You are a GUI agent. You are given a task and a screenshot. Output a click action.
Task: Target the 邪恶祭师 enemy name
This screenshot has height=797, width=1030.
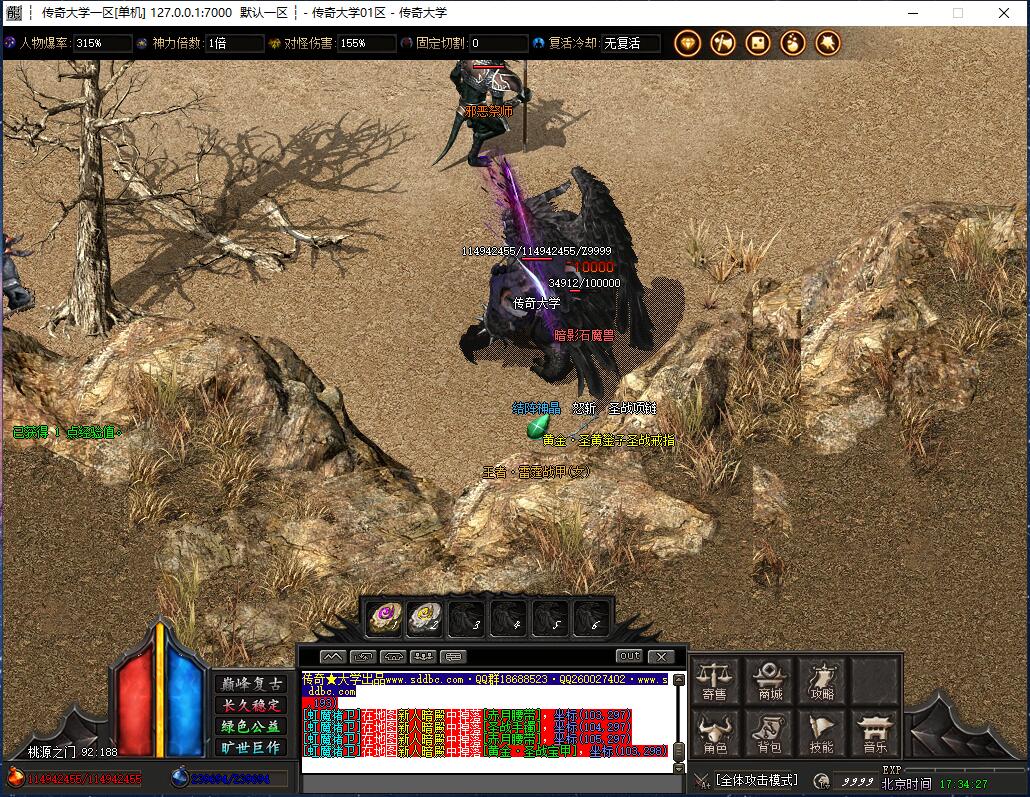[x=489, y=112]
